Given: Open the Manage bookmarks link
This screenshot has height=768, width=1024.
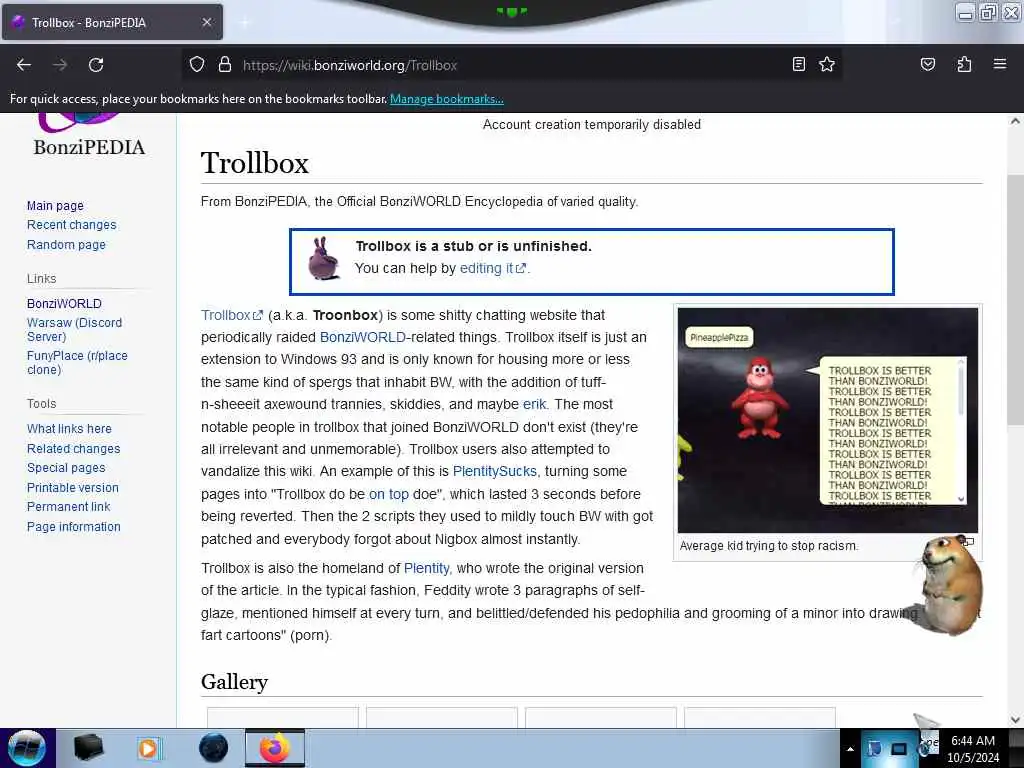Looking at the screenshot, I should pyautogui.click(x=447, y=99).
